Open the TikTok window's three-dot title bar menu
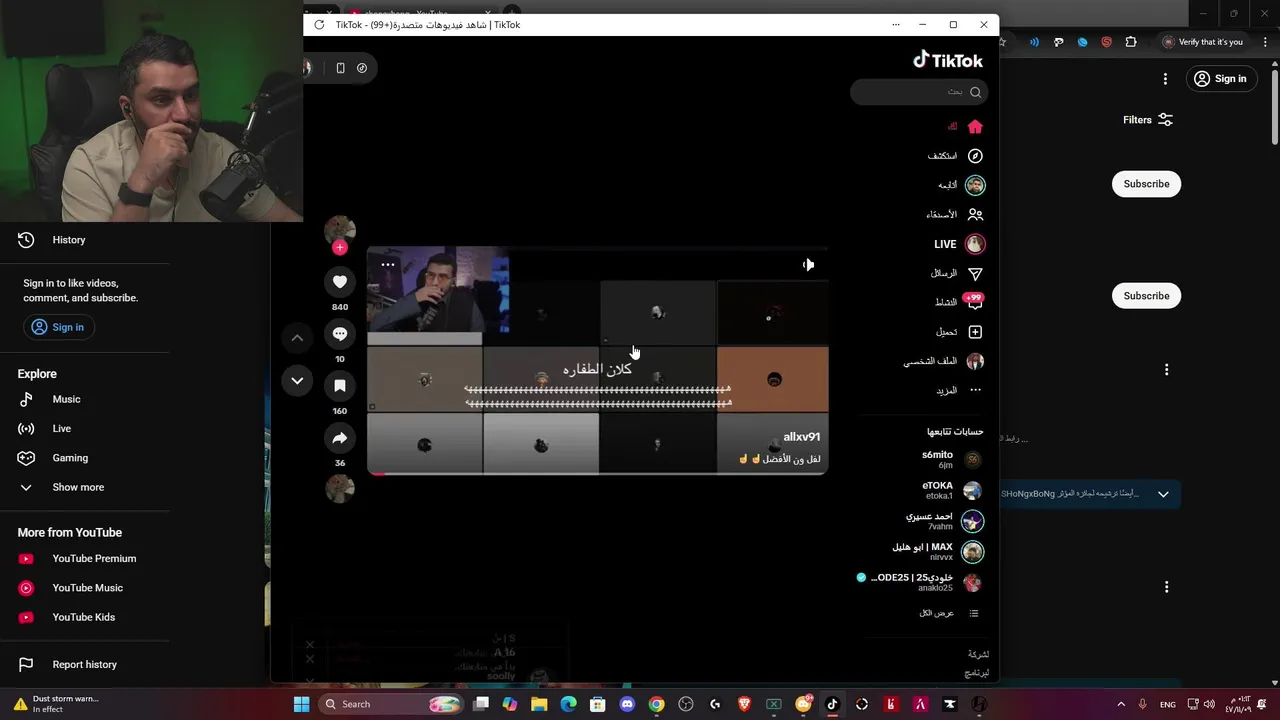 (895, 25)
